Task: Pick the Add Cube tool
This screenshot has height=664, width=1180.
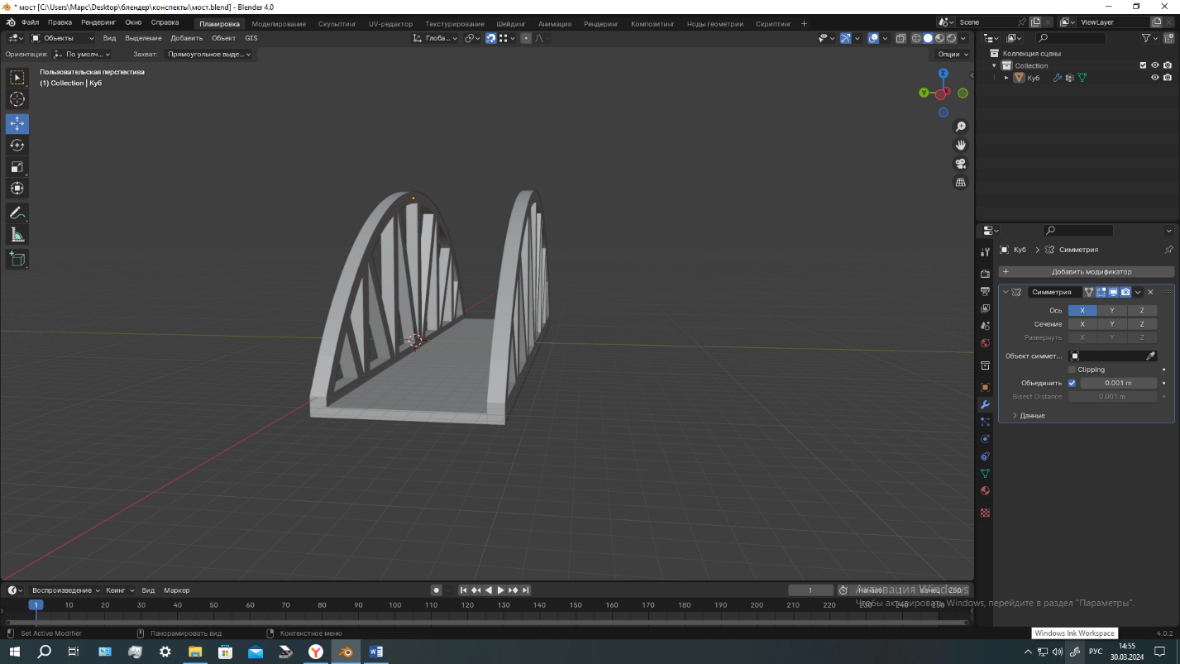Action: pyautogui.click(x=17, y=259)
